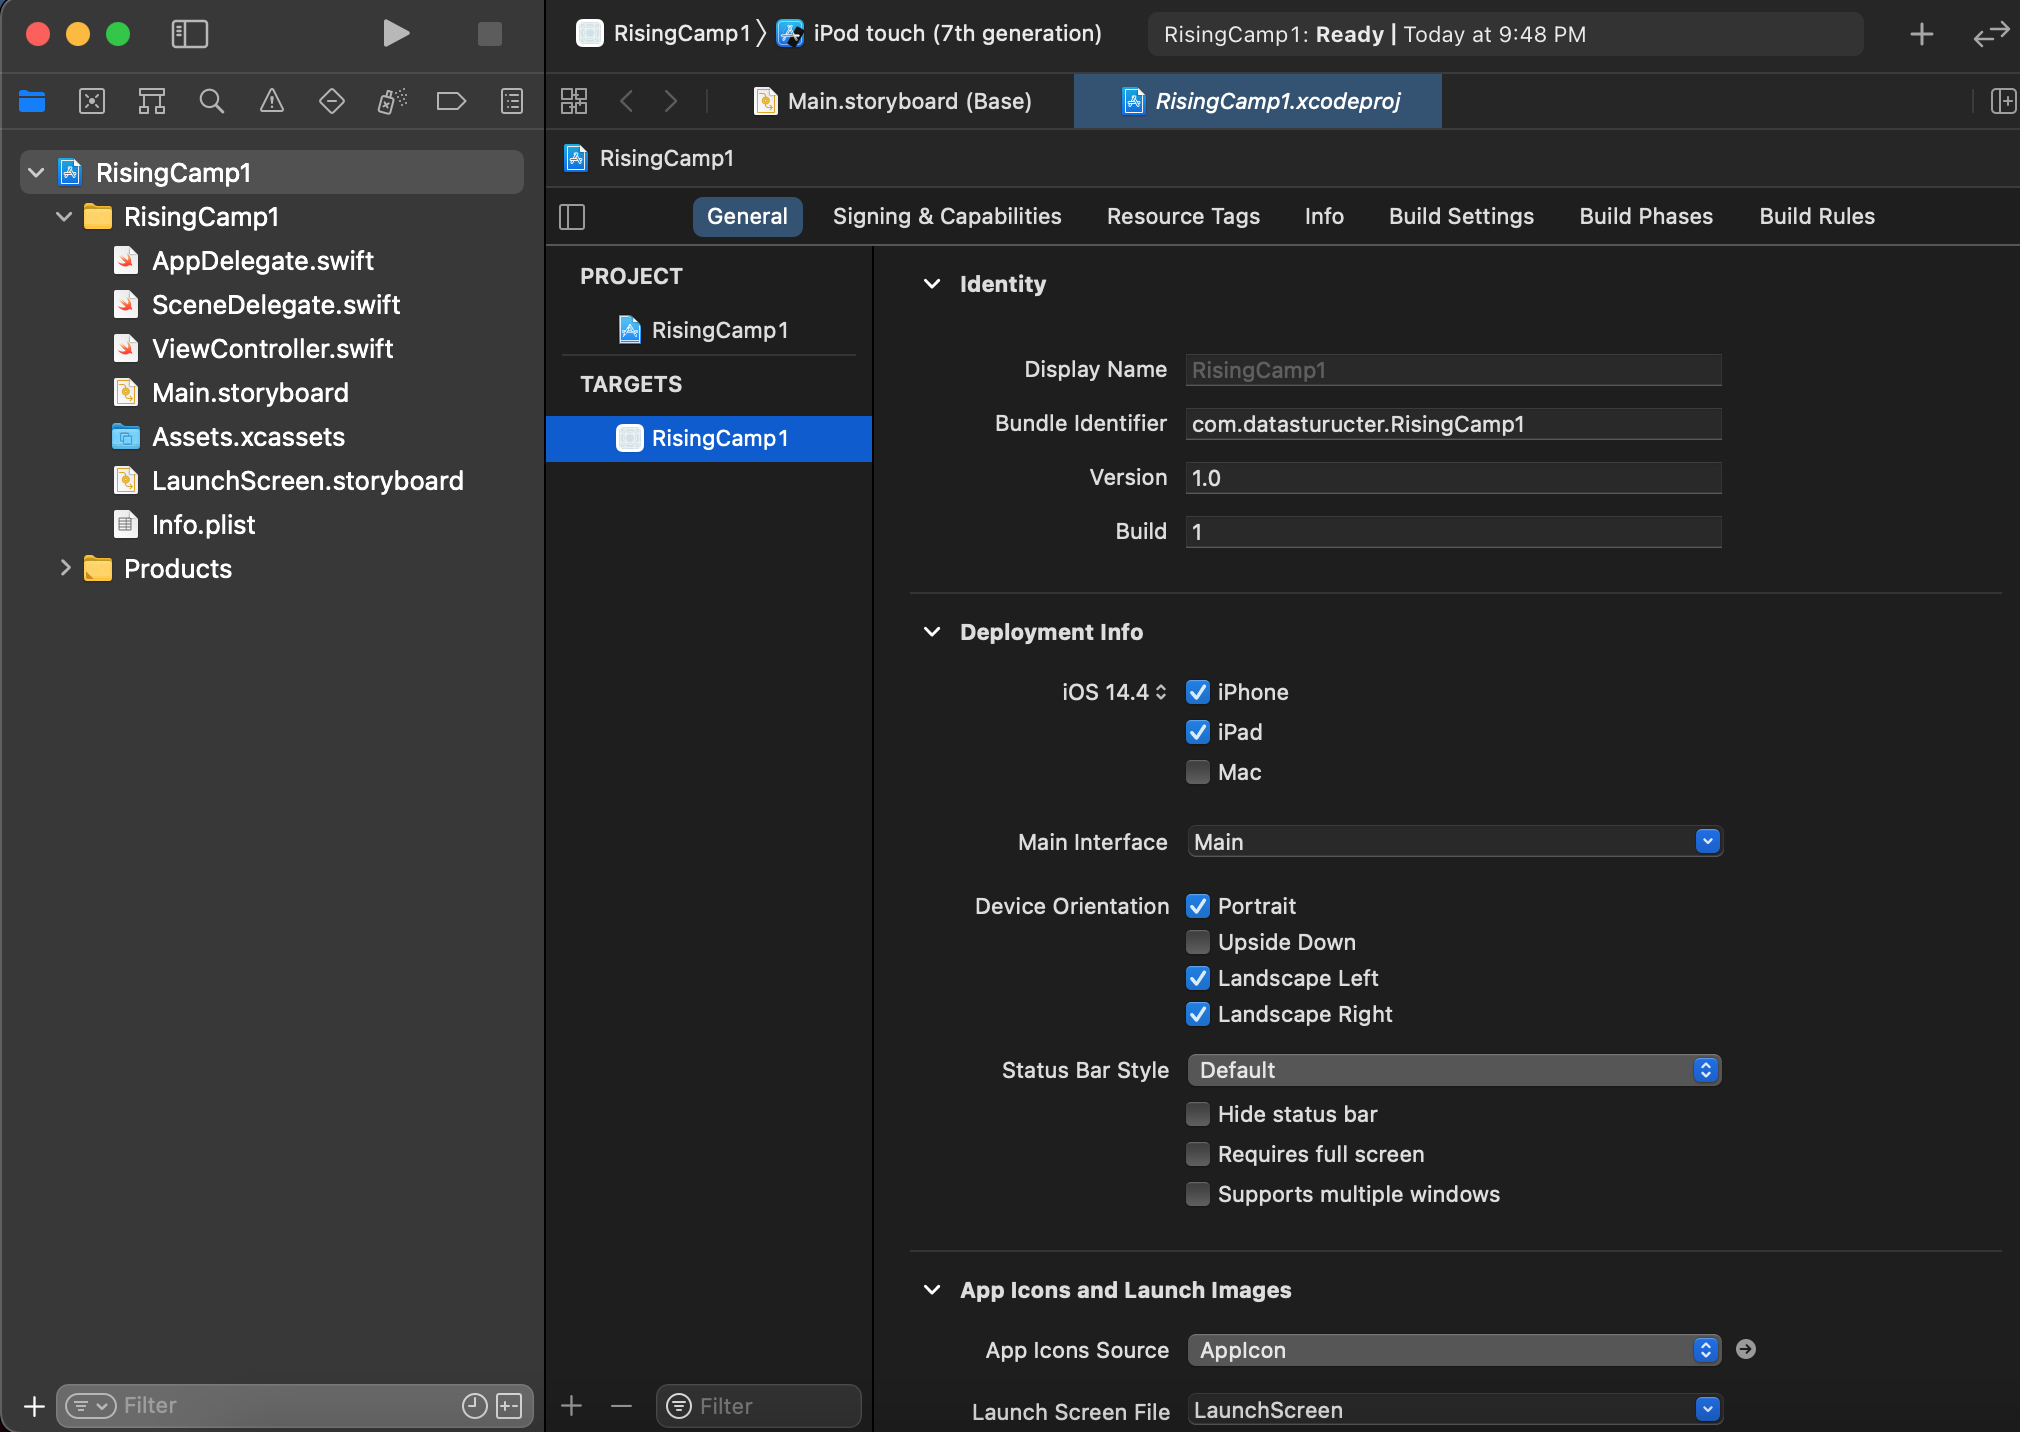Click the Bundle Identifier text field
This screenshot has width=2020, height=1432.
(x=1452, y=424)
